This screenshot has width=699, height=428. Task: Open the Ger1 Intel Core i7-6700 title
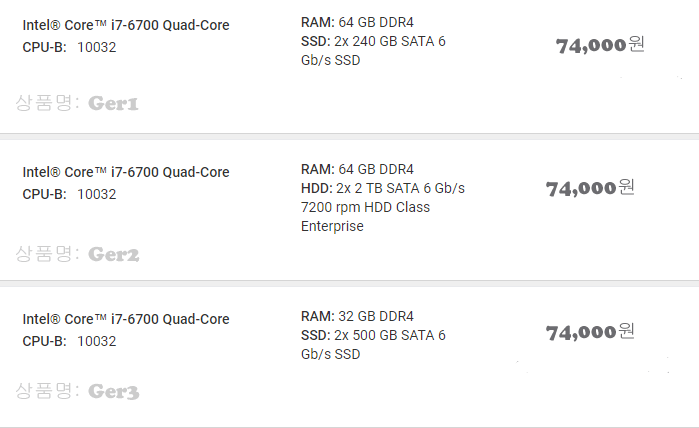click(126, 25)
